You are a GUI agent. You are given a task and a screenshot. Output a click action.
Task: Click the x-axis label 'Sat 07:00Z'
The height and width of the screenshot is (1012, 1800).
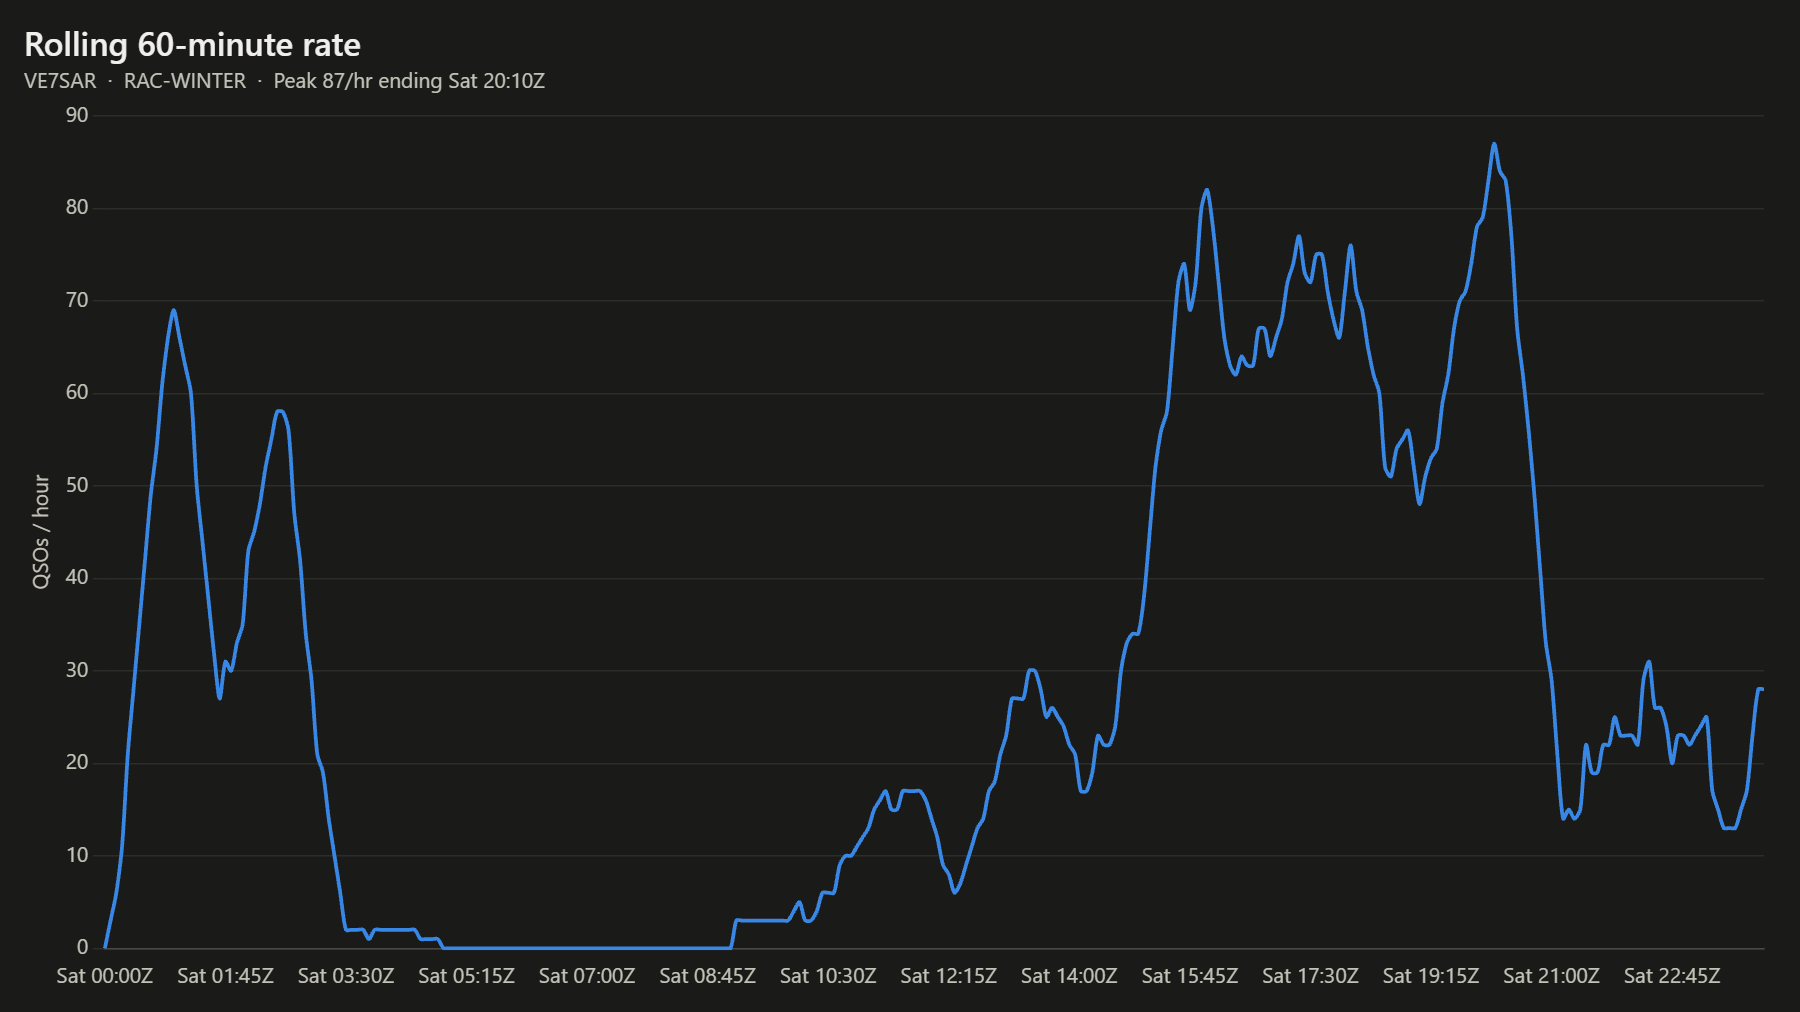click(x=587, y=976)
